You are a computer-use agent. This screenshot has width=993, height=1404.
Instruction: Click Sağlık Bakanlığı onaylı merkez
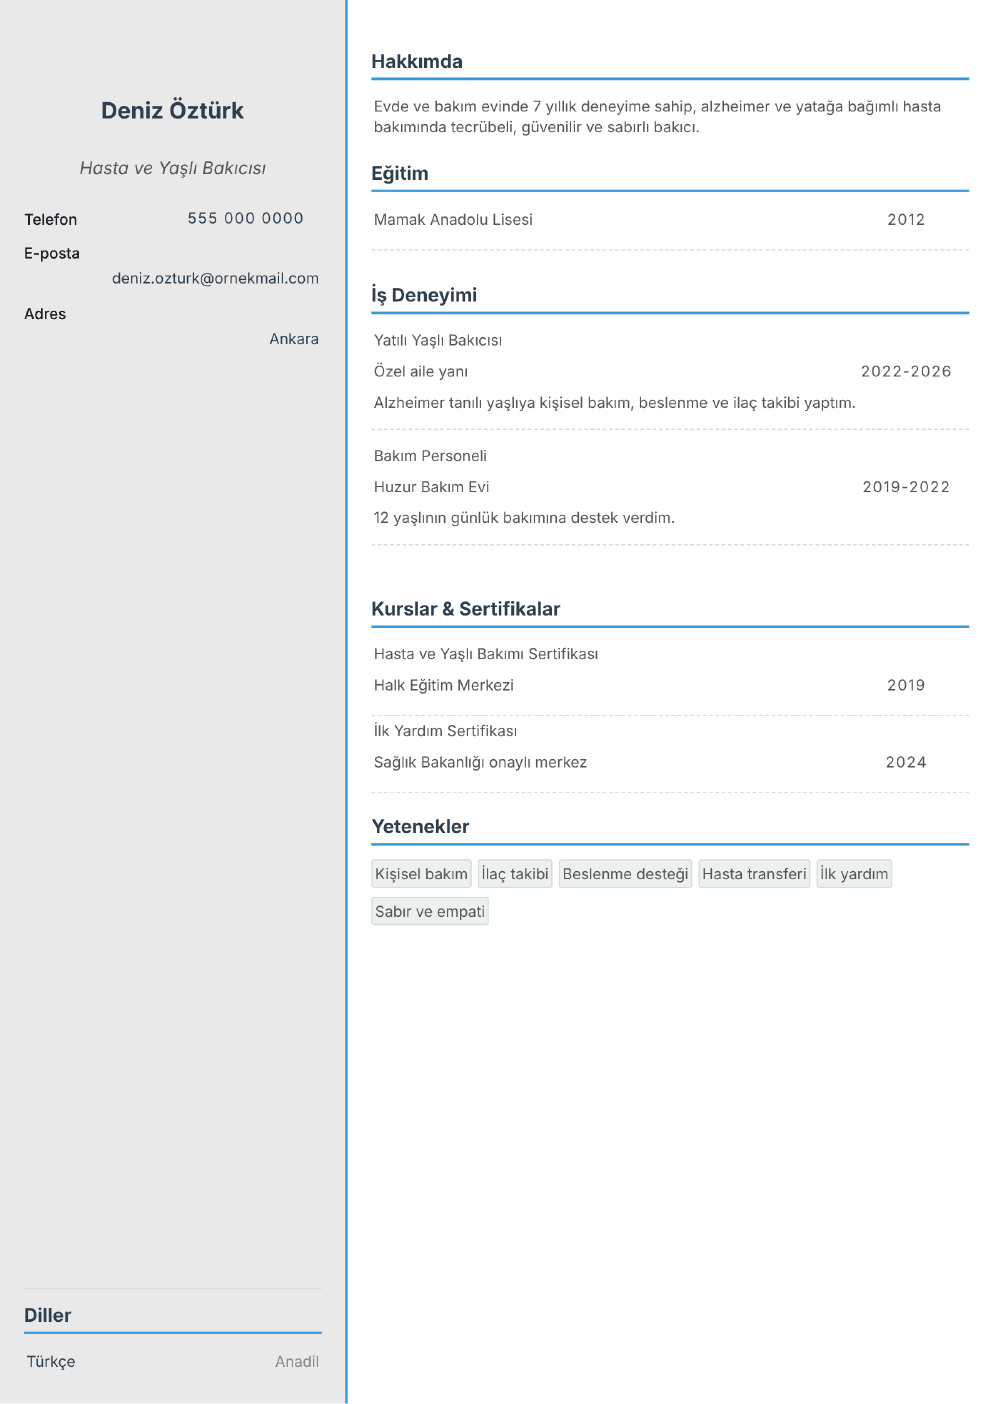click(x=480, y=762)
